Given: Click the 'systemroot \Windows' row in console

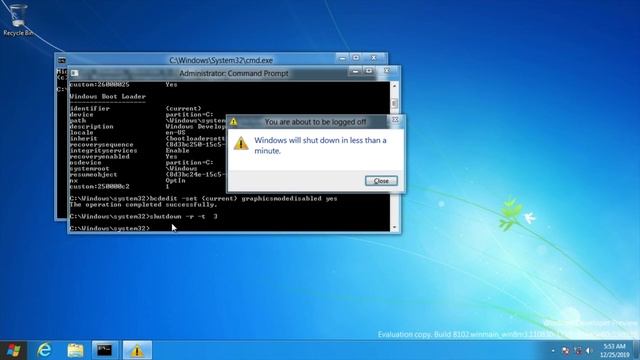Looking at the screenshot, I should [133, 169].
